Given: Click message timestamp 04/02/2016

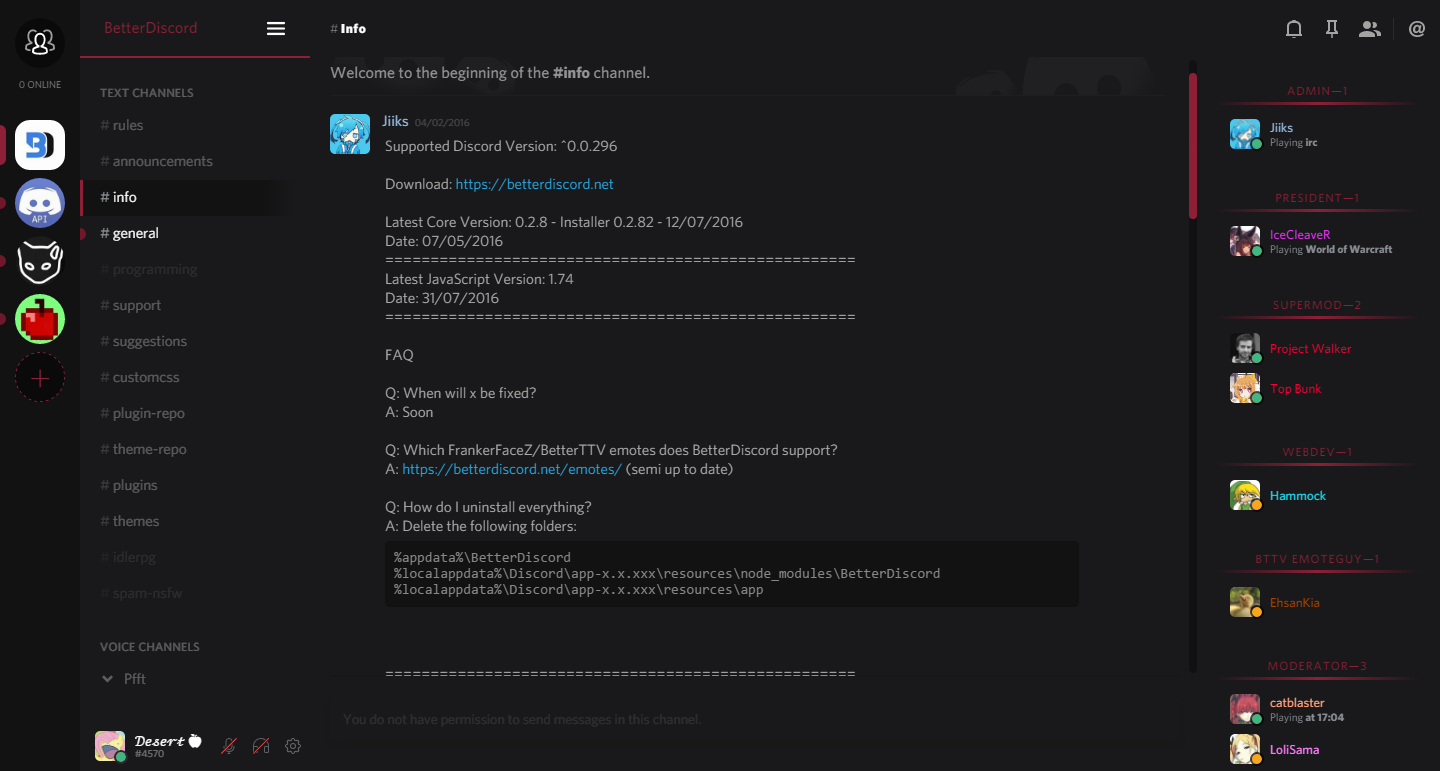Looking at the screenshot, I should [442, 123].
